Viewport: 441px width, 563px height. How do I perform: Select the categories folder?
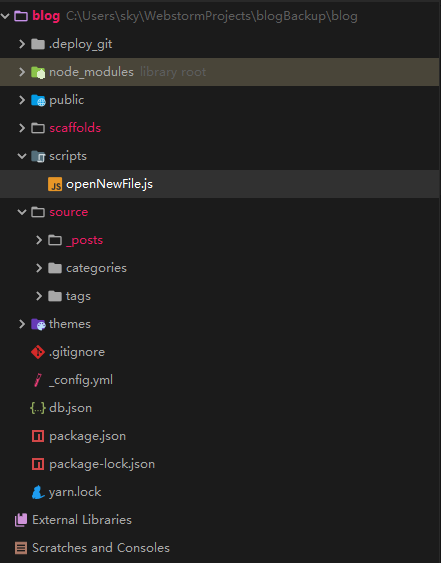pos(96,268)
